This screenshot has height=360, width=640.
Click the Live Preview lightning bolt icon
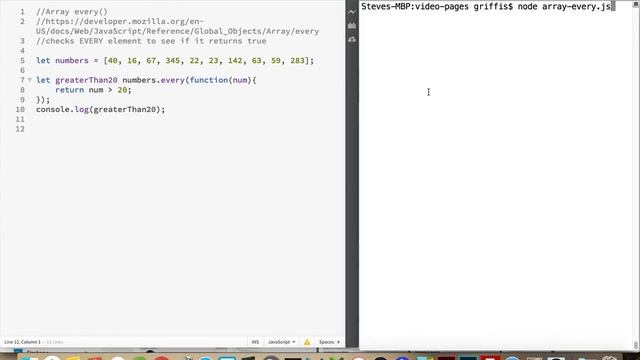[x=352, y=12]
